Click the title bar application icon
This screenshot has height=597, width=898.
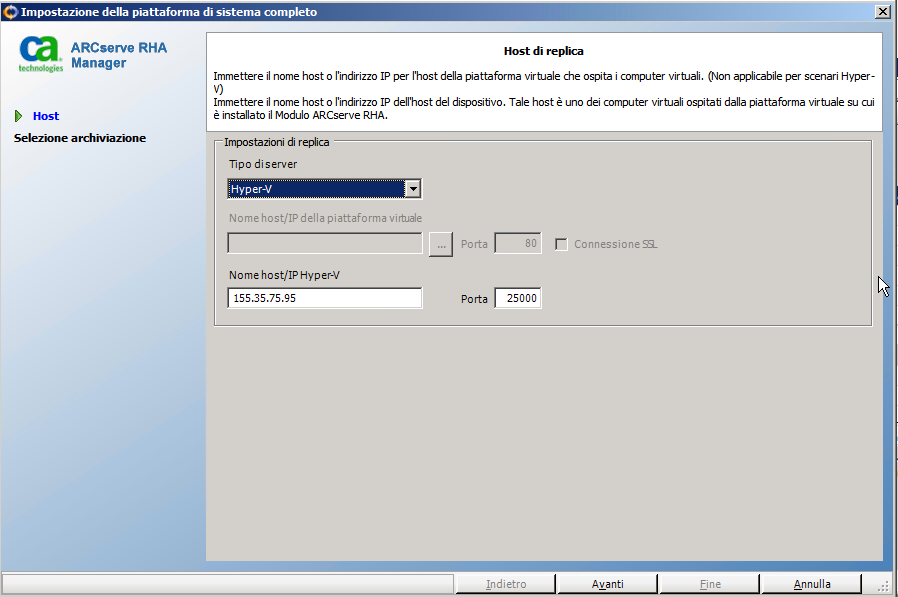point(10,11)
